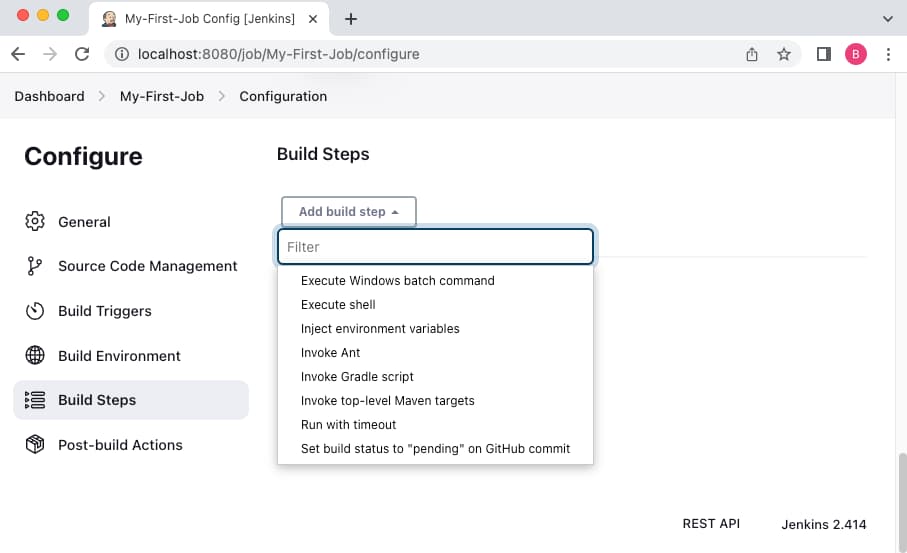Image resolution: width=907 pixels, height=553 pixels.
Task: Open the browser three-dot menu
Action: 888,54
